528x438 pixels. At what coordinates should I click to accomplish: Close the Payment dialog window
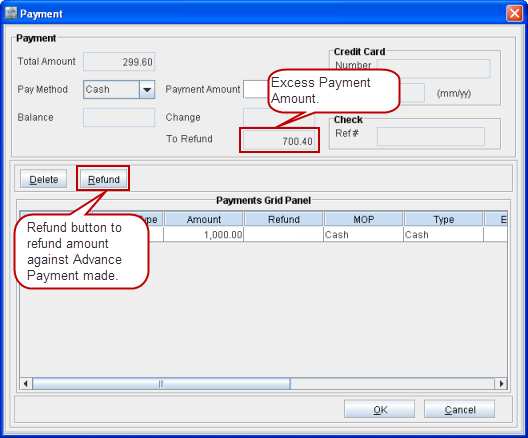(514, 14)
